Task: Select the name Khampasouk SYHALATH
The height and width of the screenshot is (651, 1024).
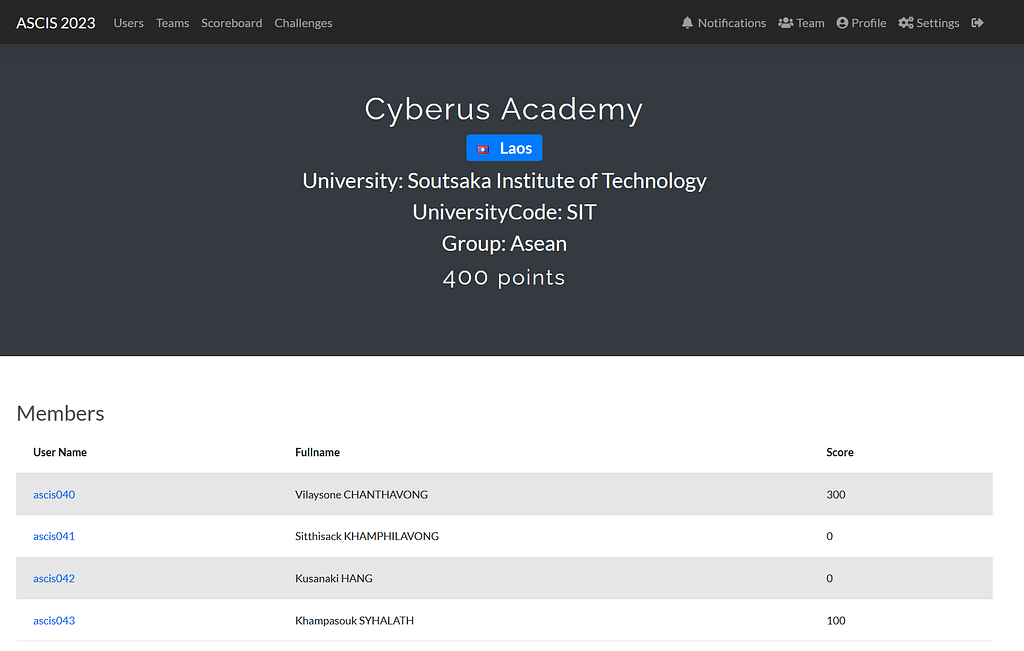Action: pyautogui.click(x=355, y=620)
